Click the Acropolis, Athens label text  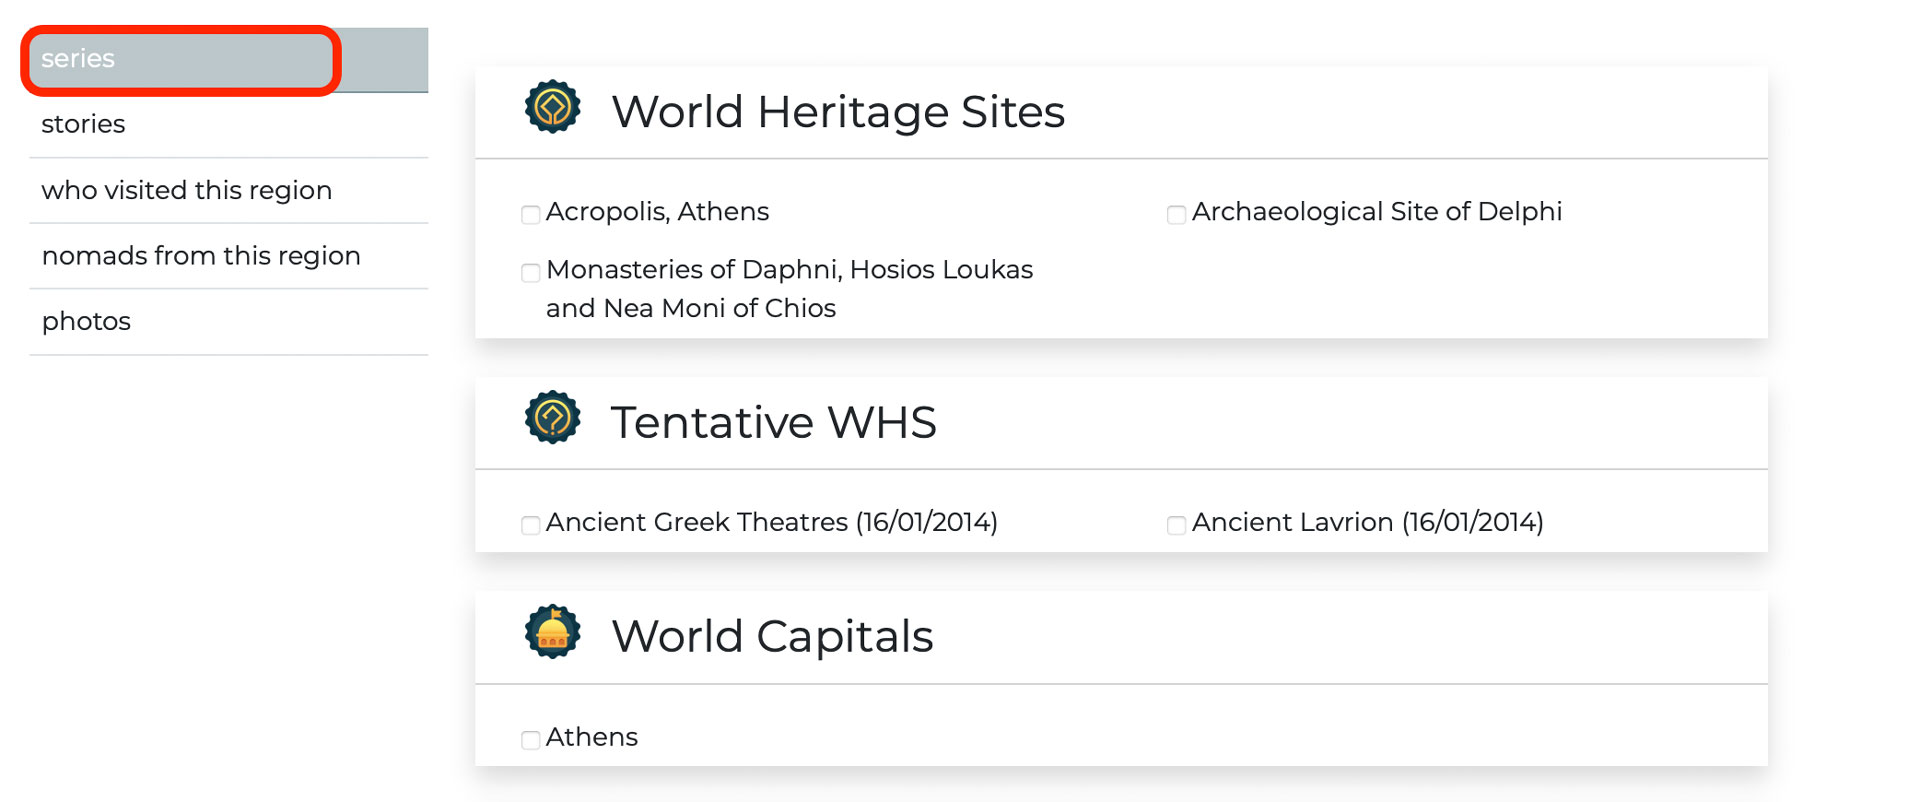[657, 212]
